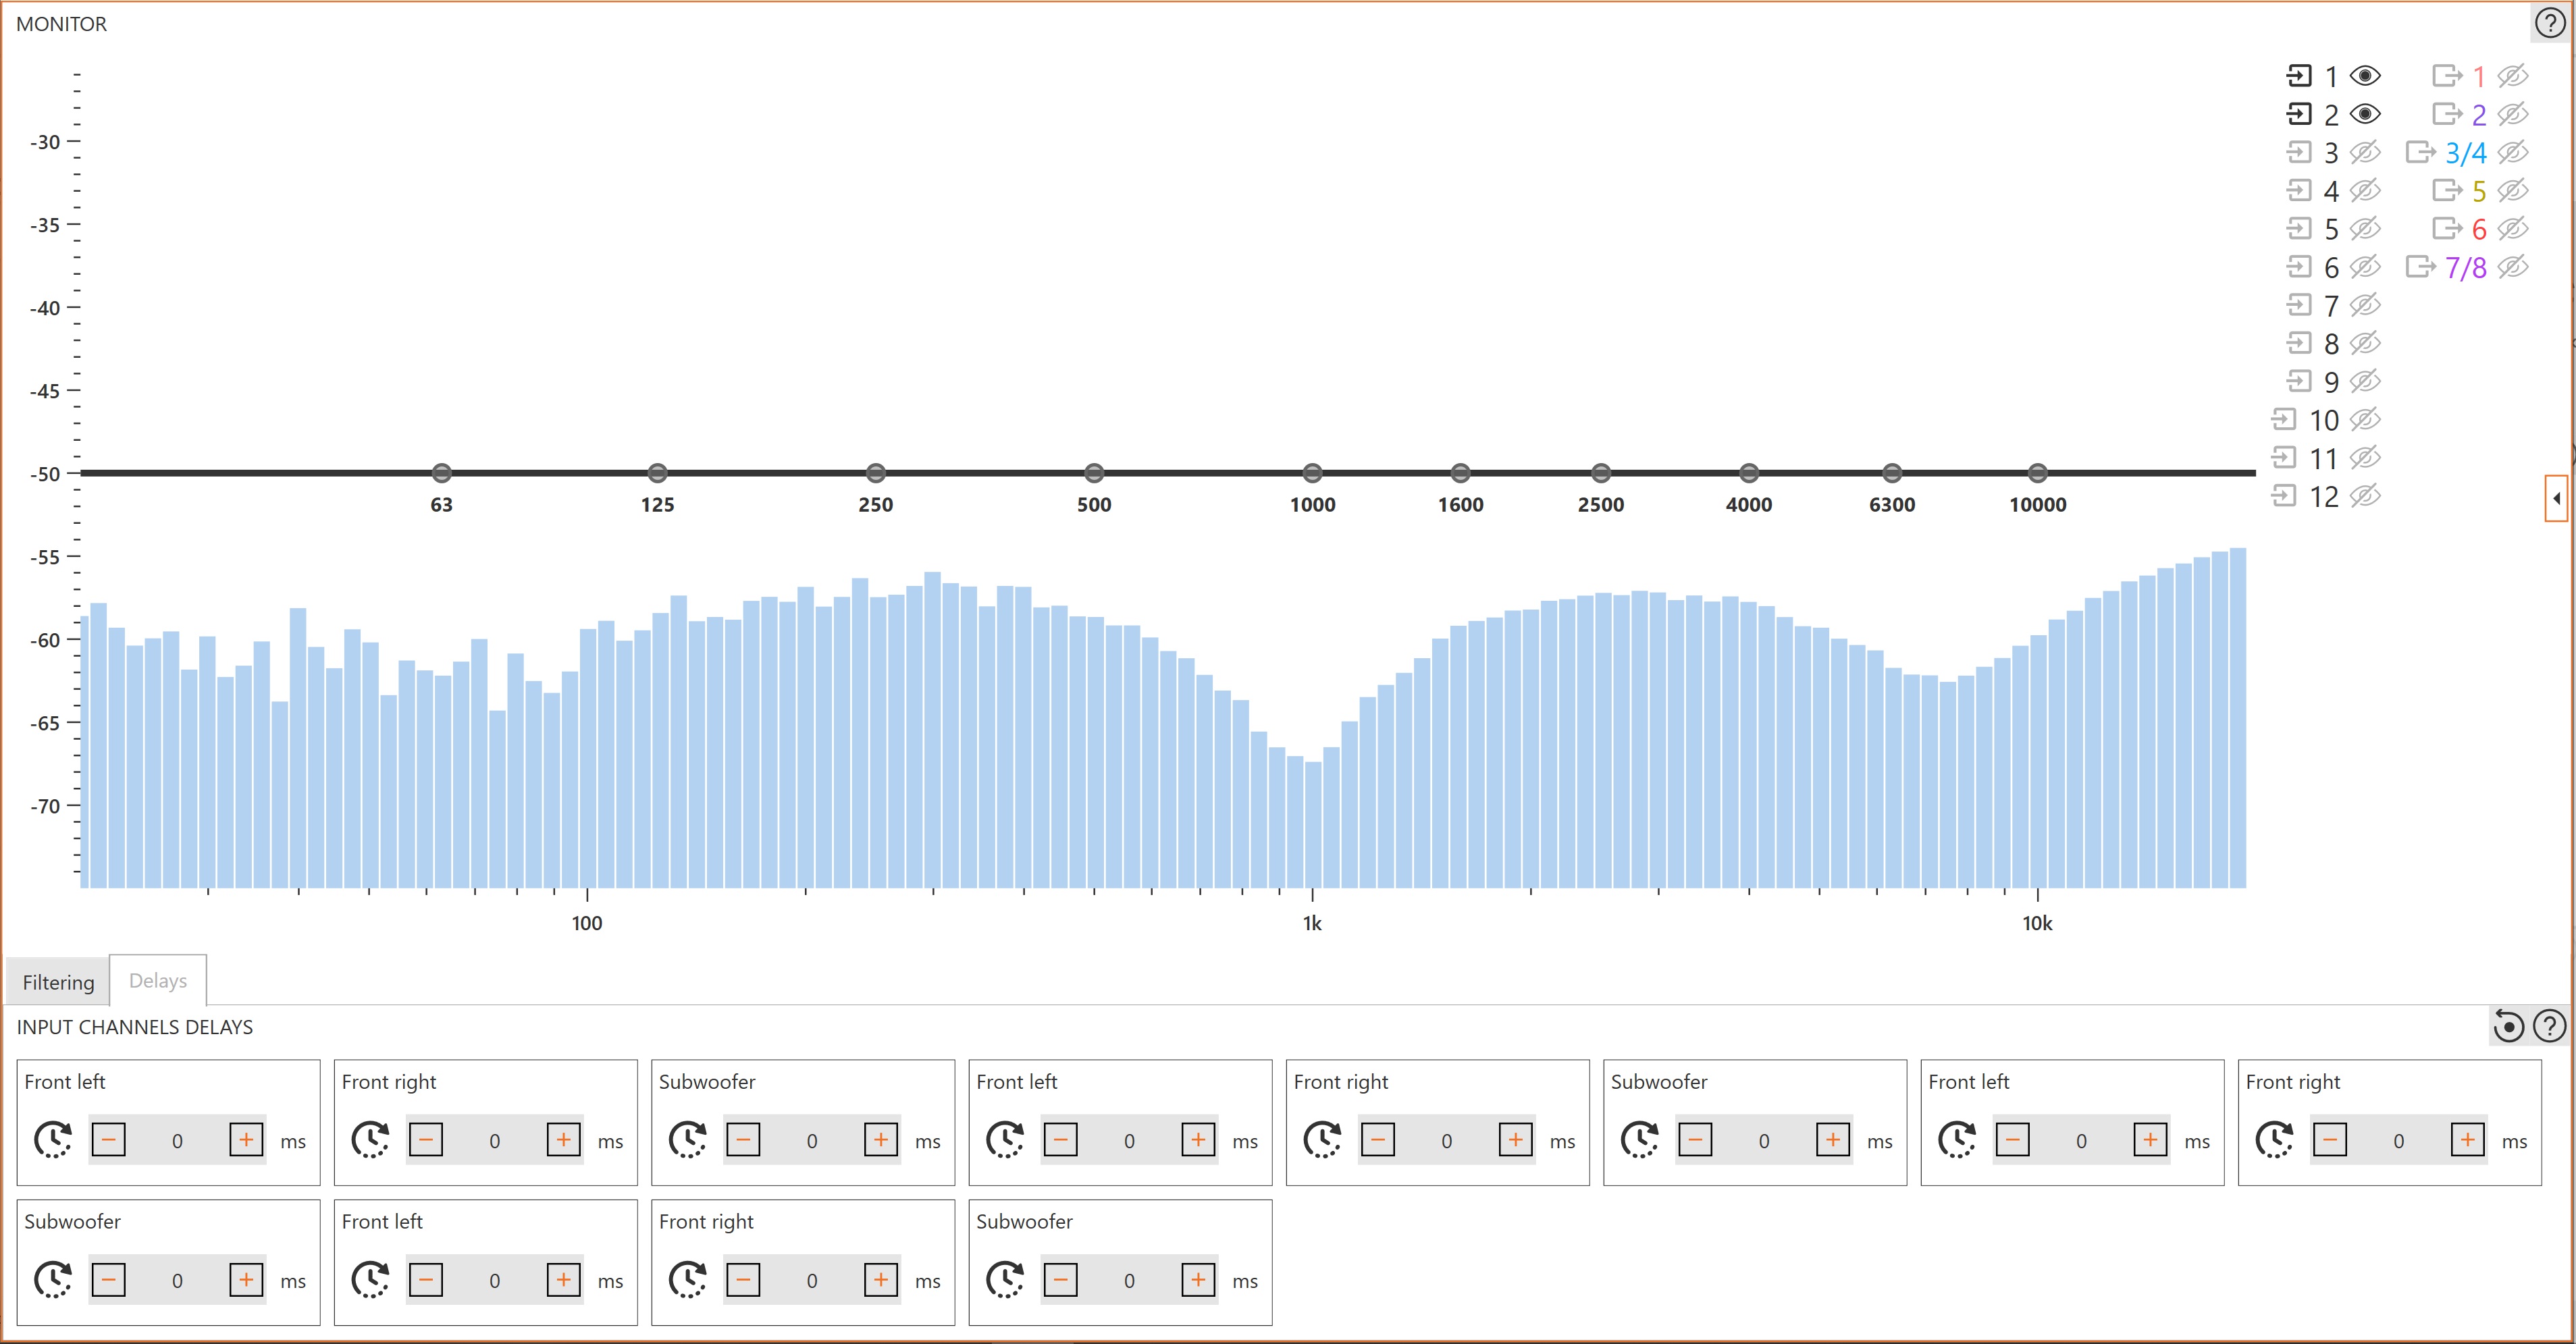This screenshot has width=2576, height=1344.
Task: Select the 1000 Hz EQ band handle
Action: [x=1312, y=473]
